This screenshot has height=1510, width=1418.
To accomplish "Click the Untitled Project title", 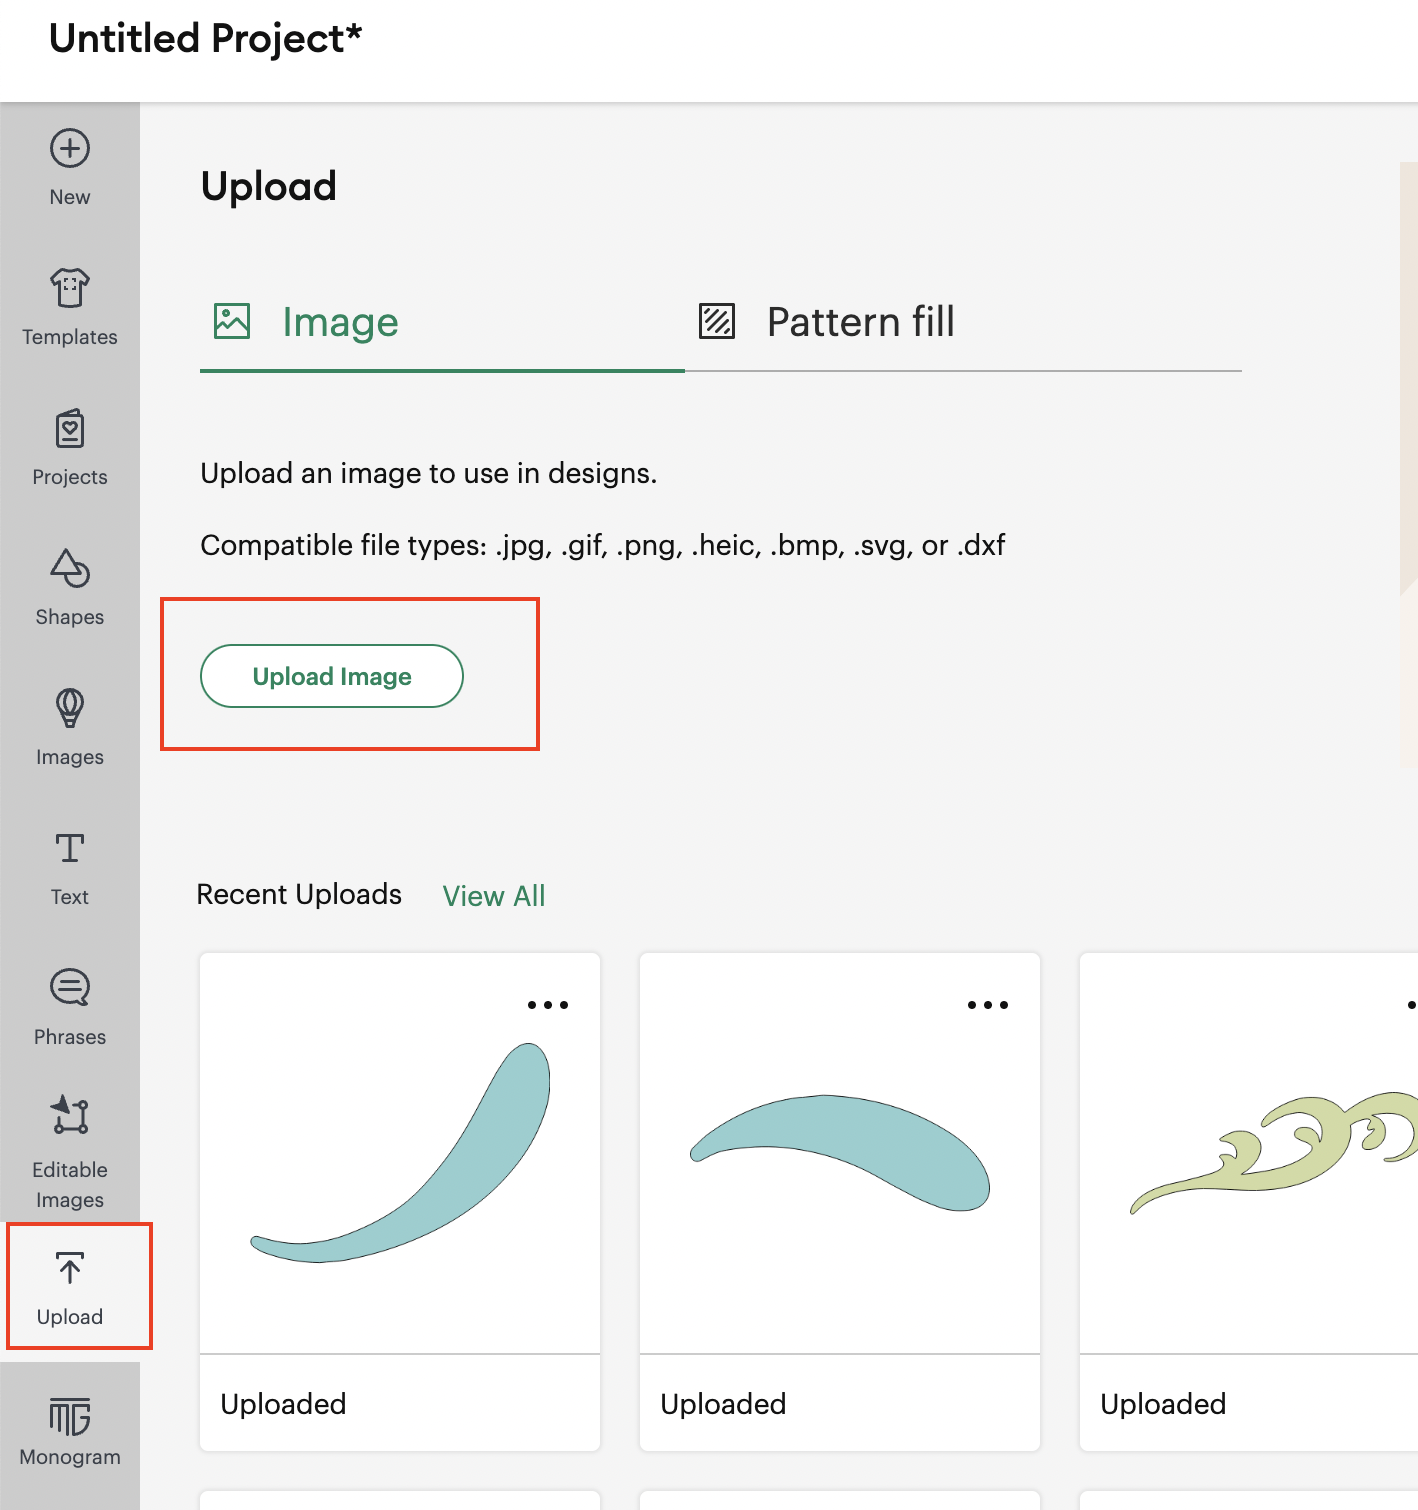I will coord(205,39).
